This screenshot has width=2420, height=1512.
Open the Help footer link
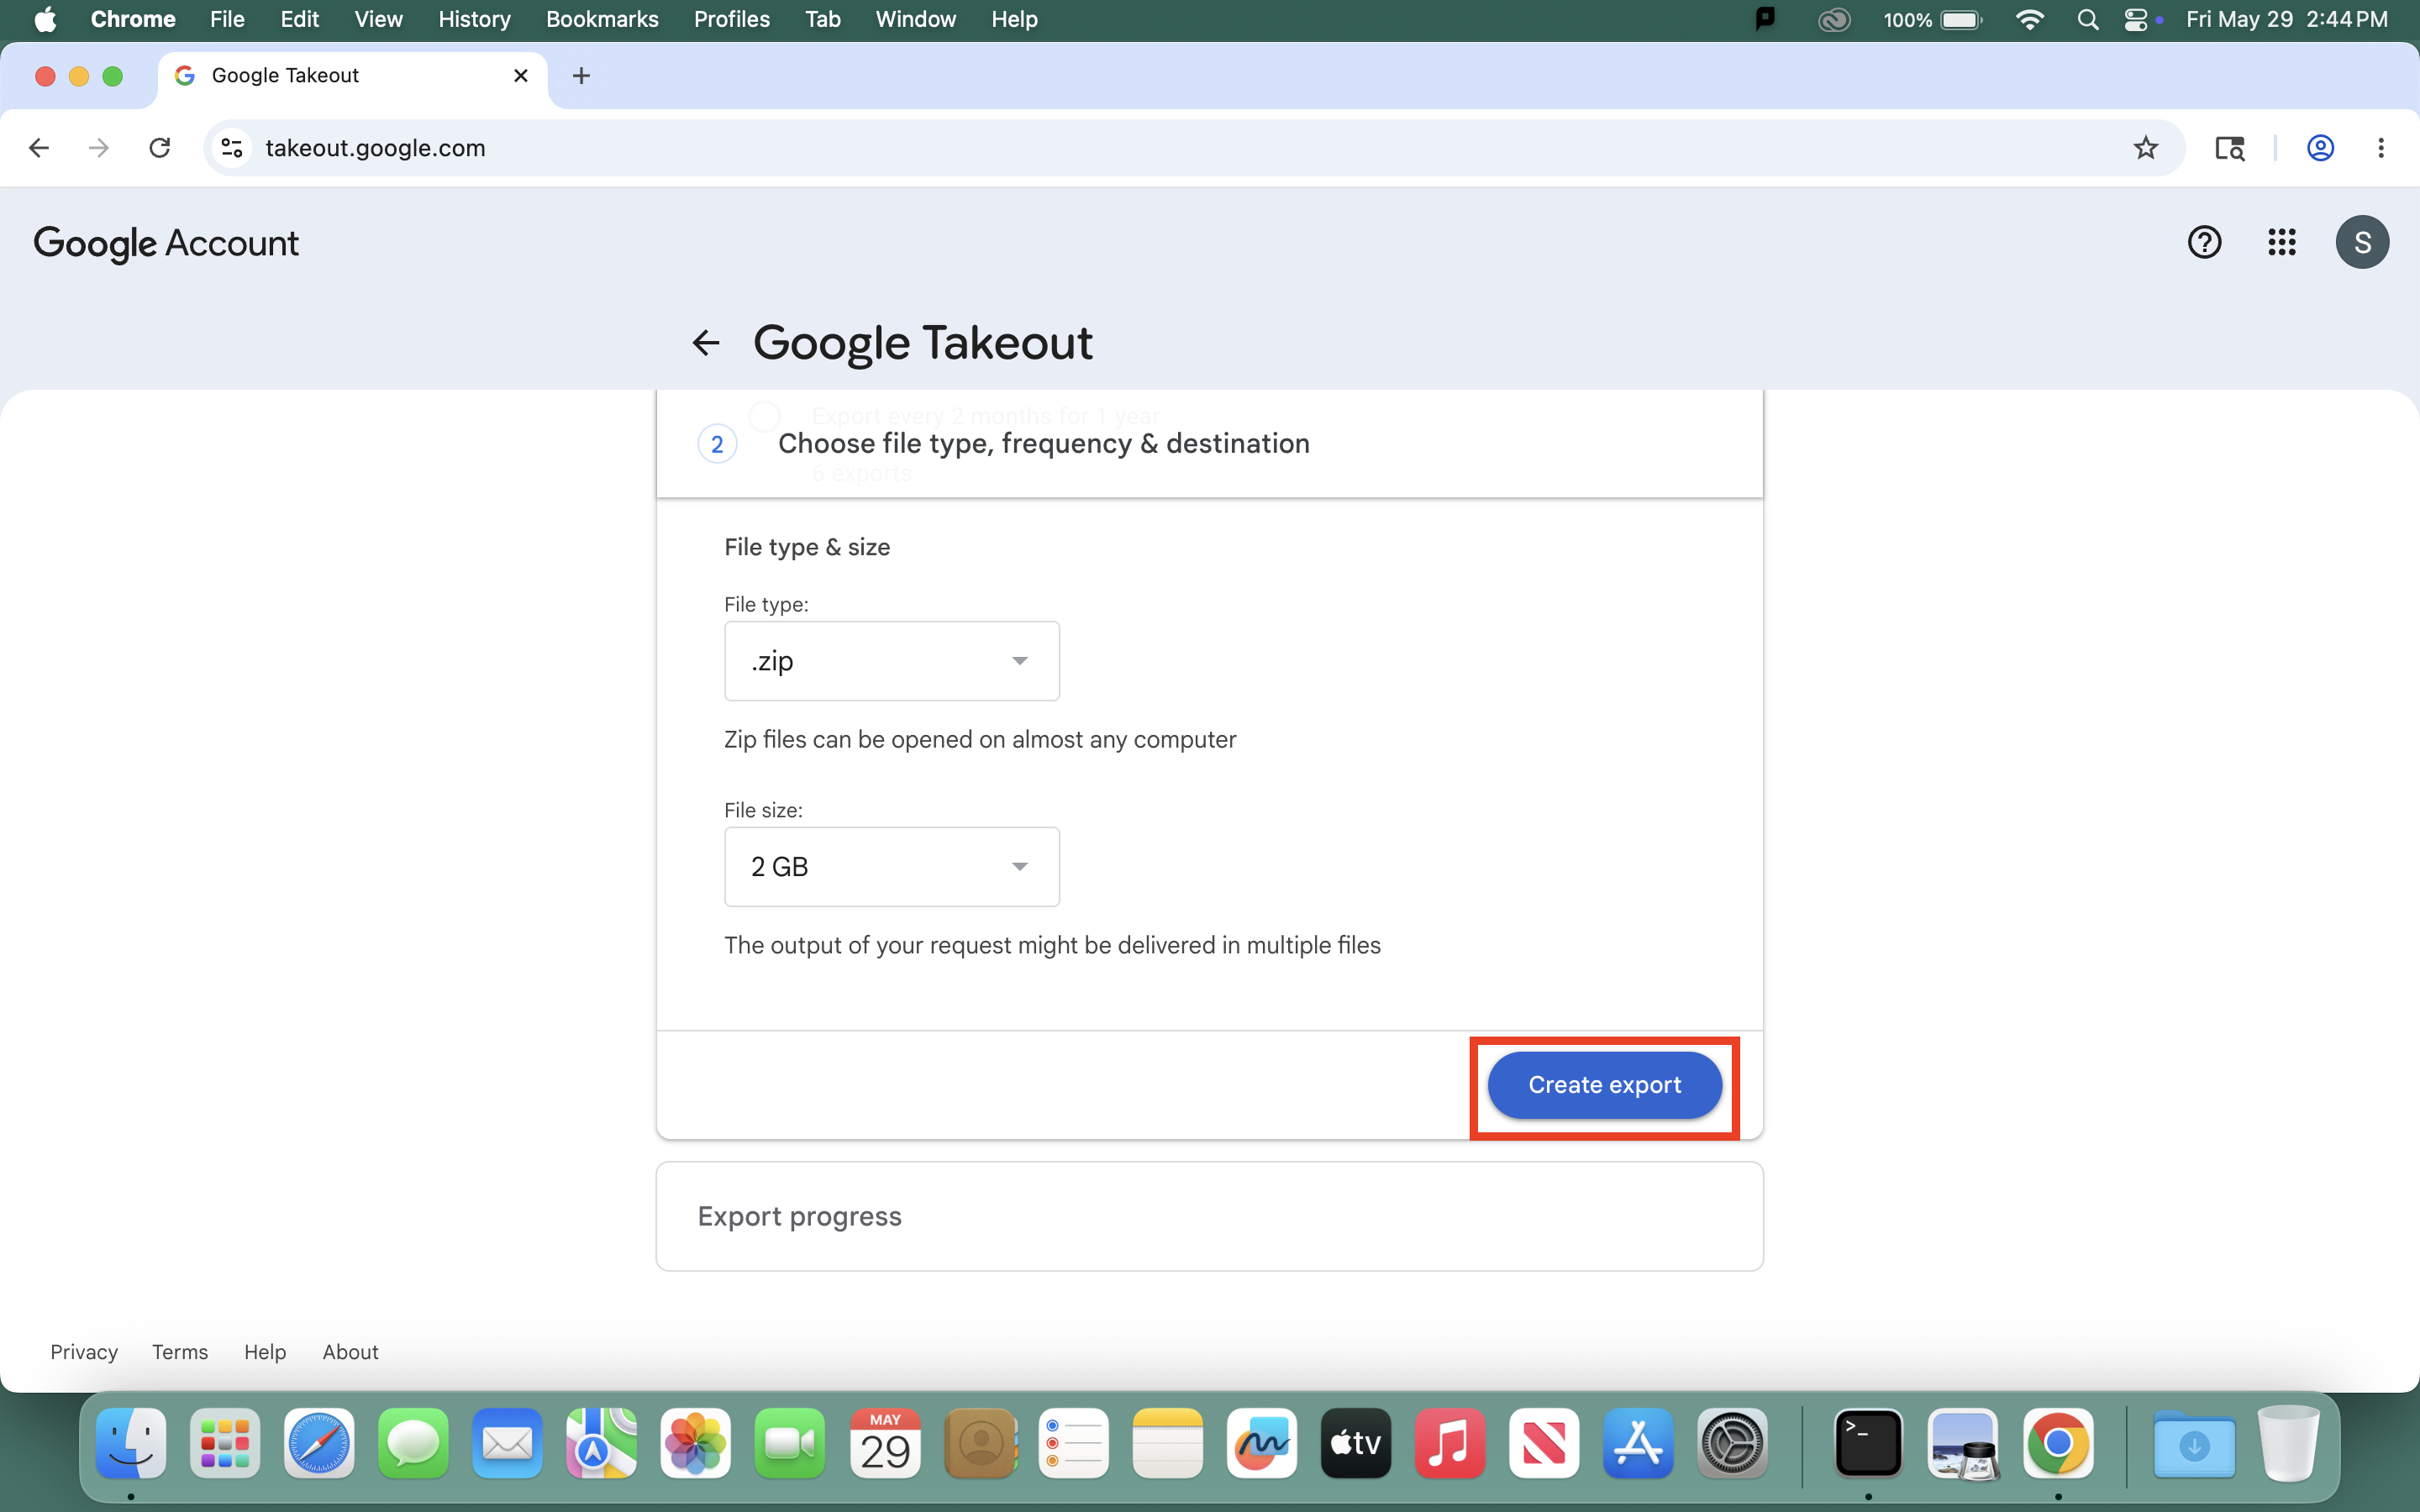265,1352
